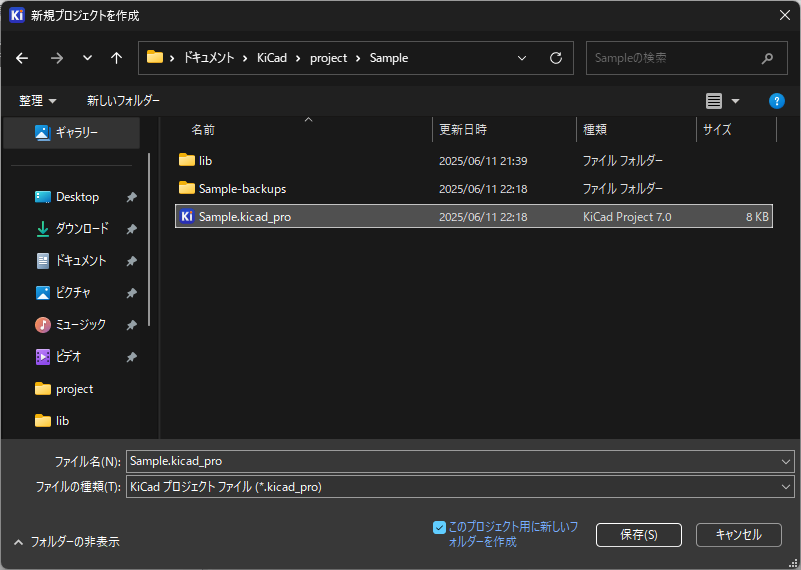Open the view options dropdown

click(735, 101)
